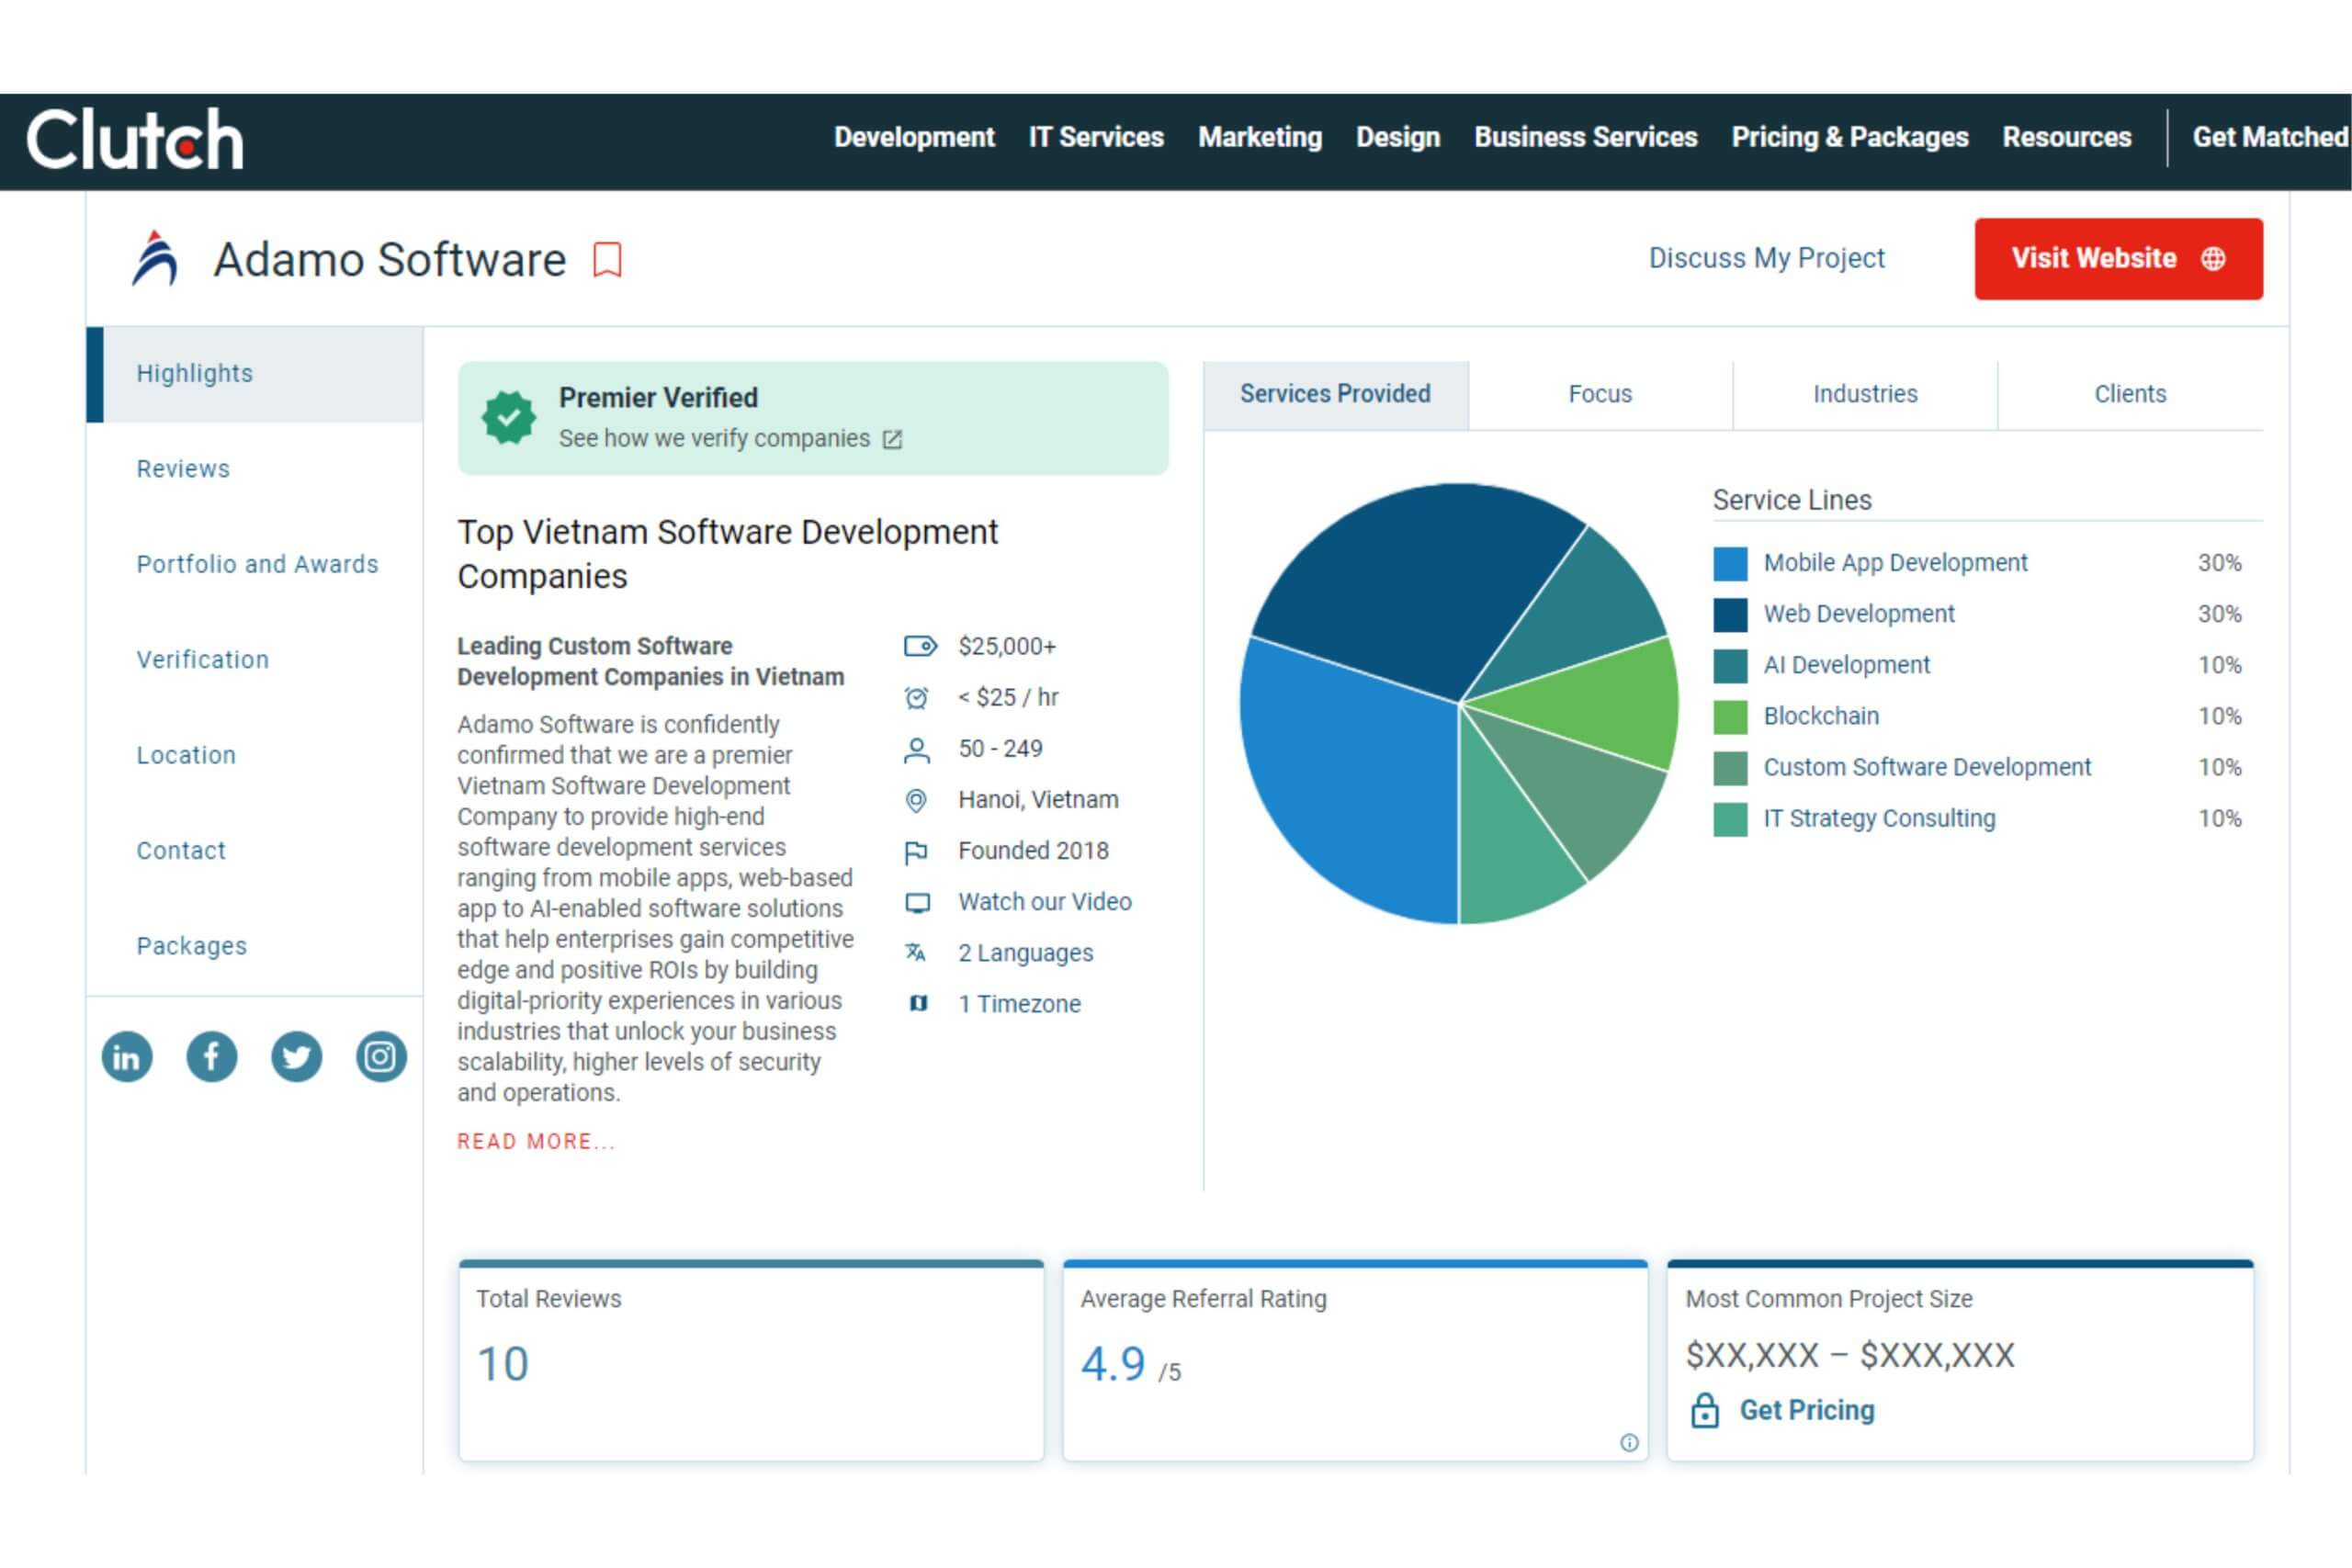Click the Discuss My Project link
The image size is (2352, 1568).
pos(1766,258)
